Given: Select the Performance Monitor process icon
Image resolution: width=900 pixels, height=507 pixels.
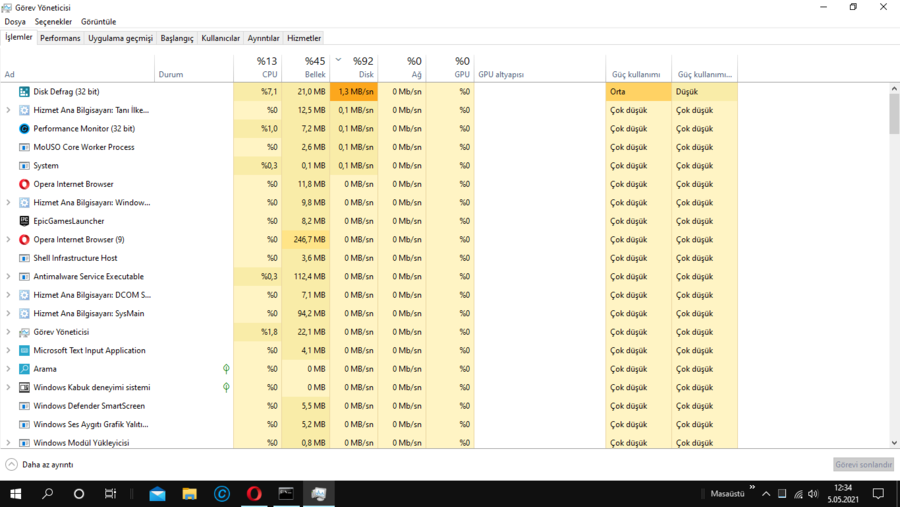Looking at the screenshot, I should (24, 129).
